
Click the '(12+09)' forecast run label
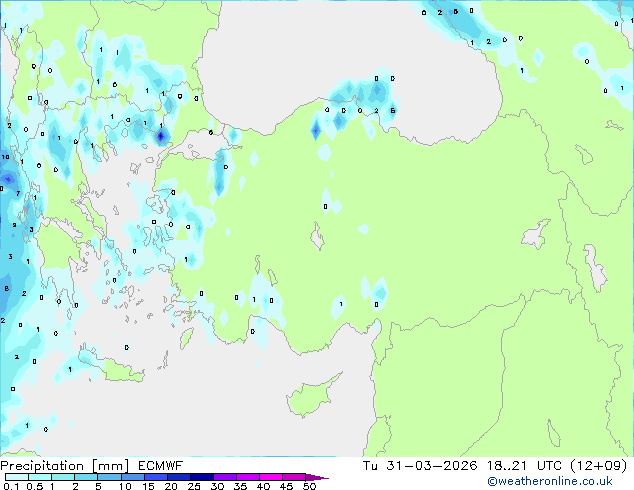(x=598, y=466)
